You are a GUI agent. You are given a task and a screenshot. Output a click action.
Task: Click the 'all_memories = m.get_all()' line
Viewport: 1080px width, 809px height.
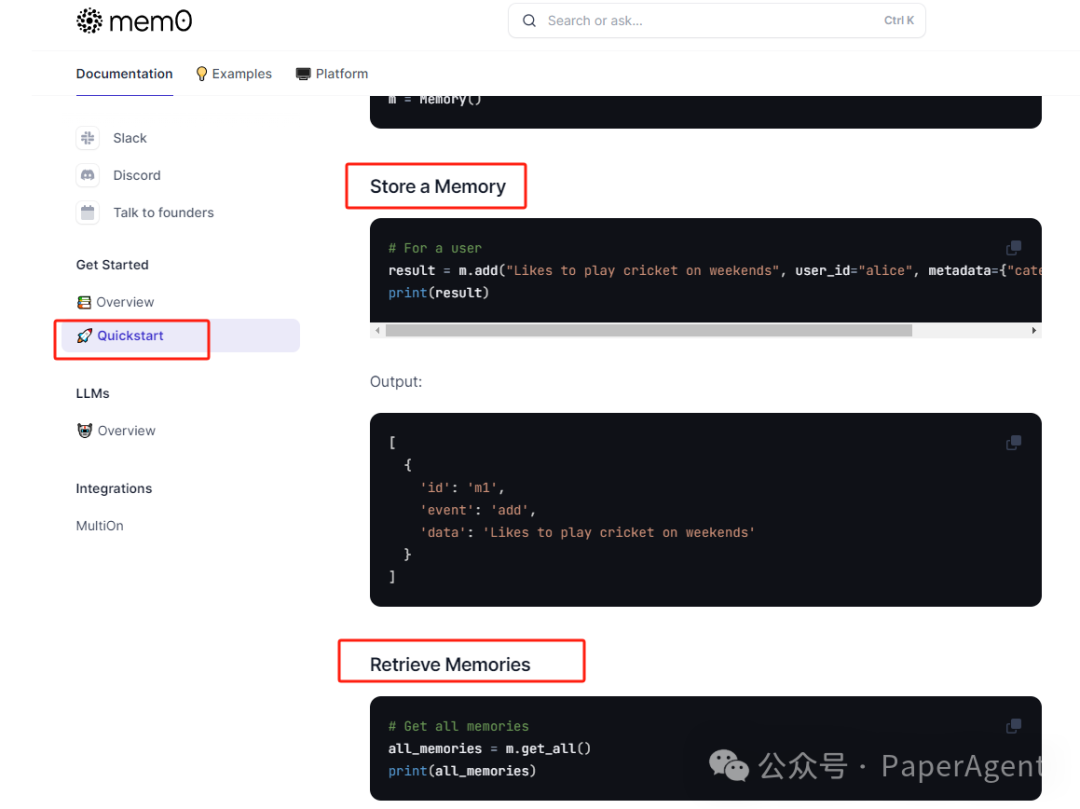[x=489, y=748]
